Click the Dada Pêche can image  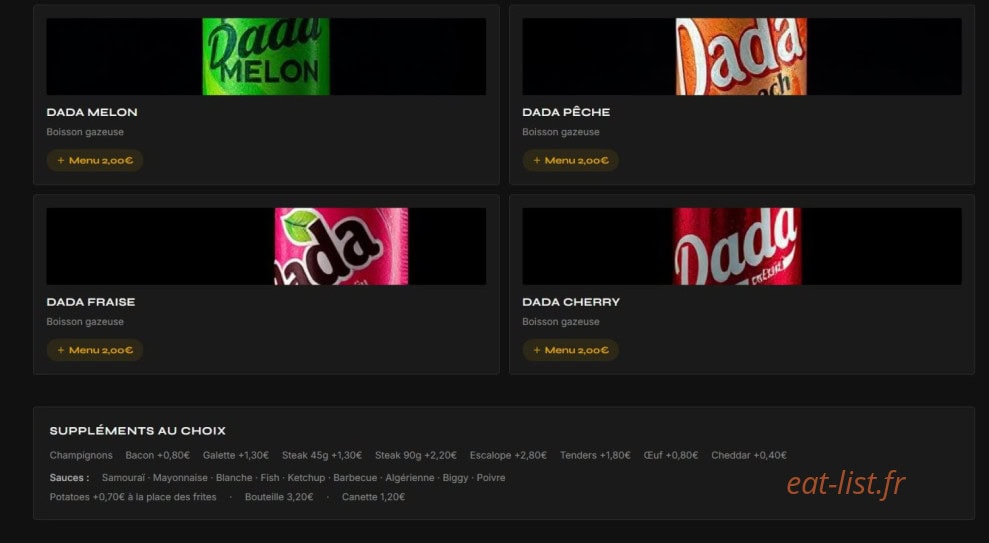tap(741, 57)
